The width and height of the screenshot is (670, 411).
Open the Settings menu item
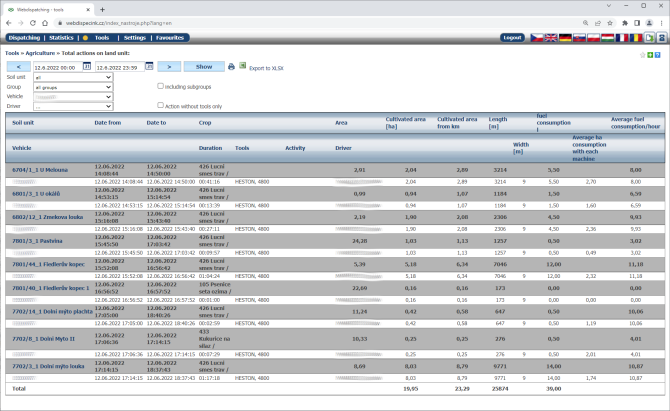pos(134,37)
